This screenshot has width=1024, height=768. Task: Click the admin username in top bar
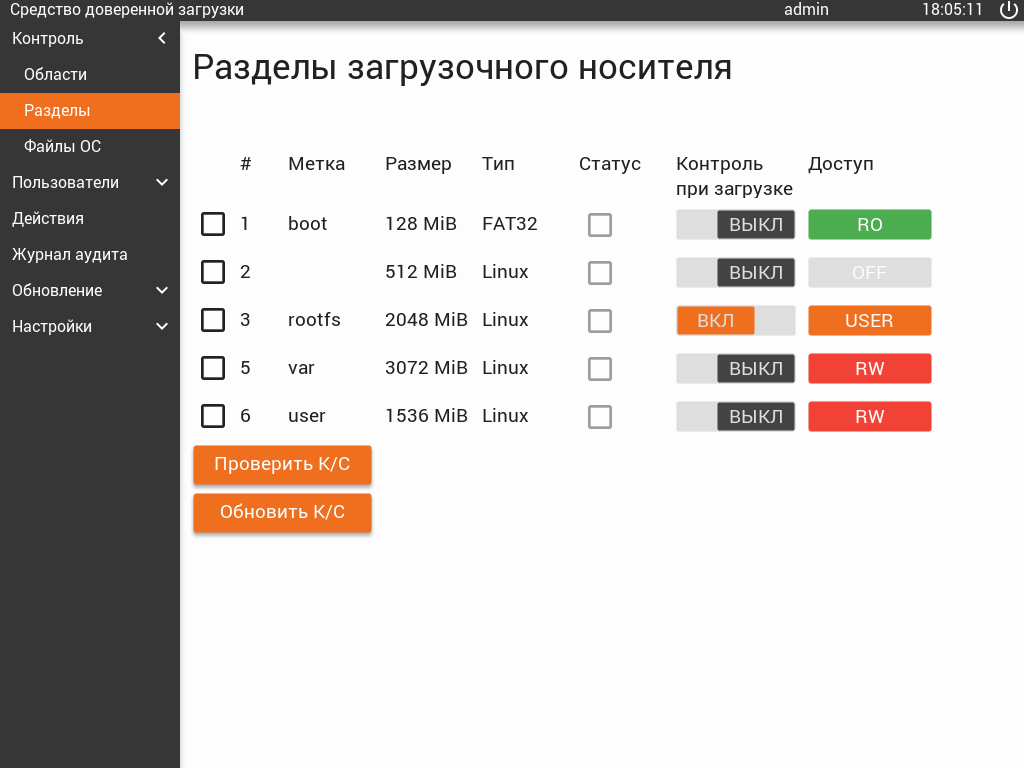[806, 10]
